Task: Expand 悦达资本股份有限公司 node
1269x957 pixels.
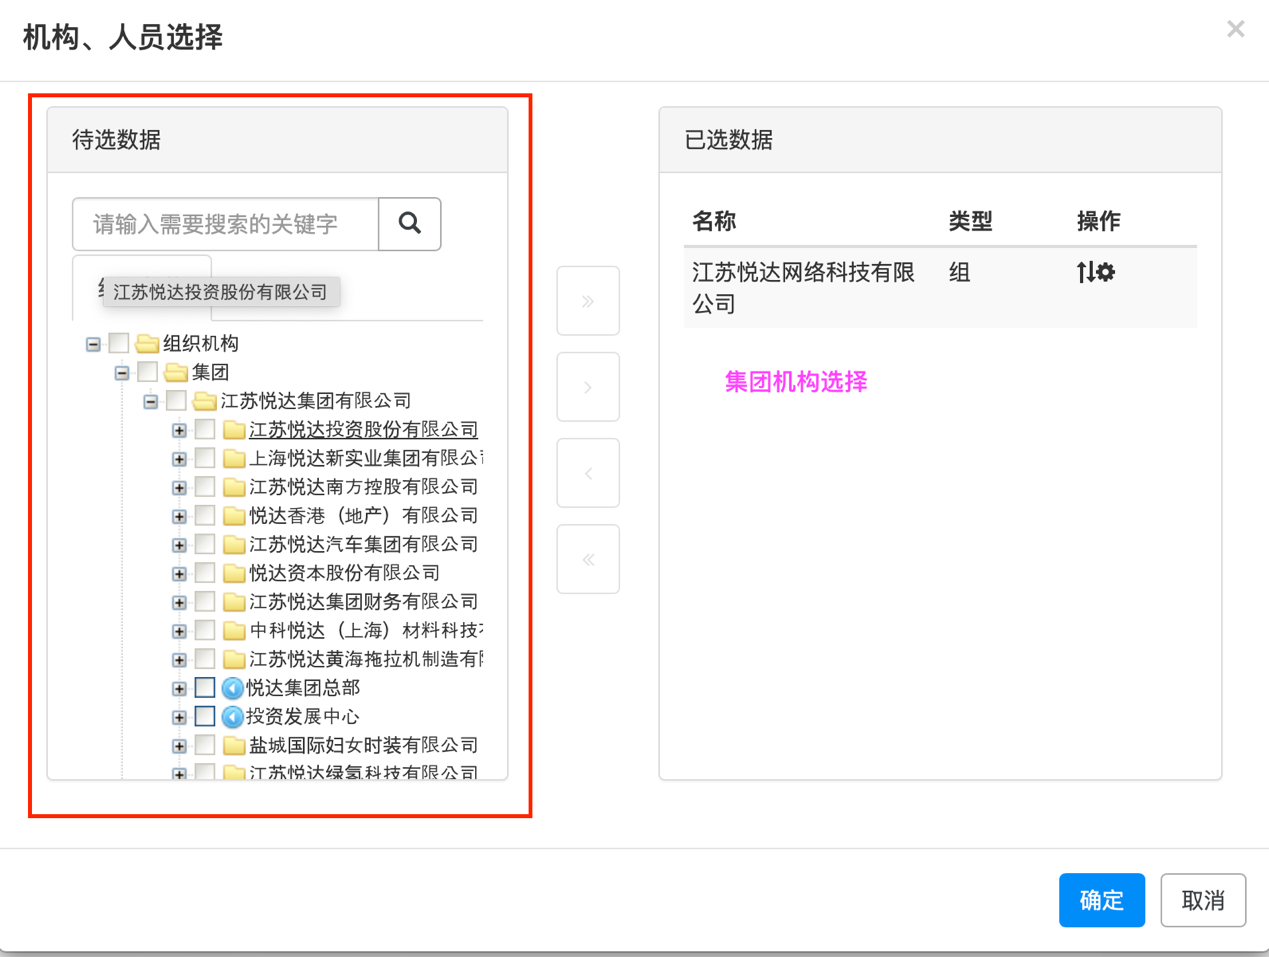Action: click(x=180, y=572)
